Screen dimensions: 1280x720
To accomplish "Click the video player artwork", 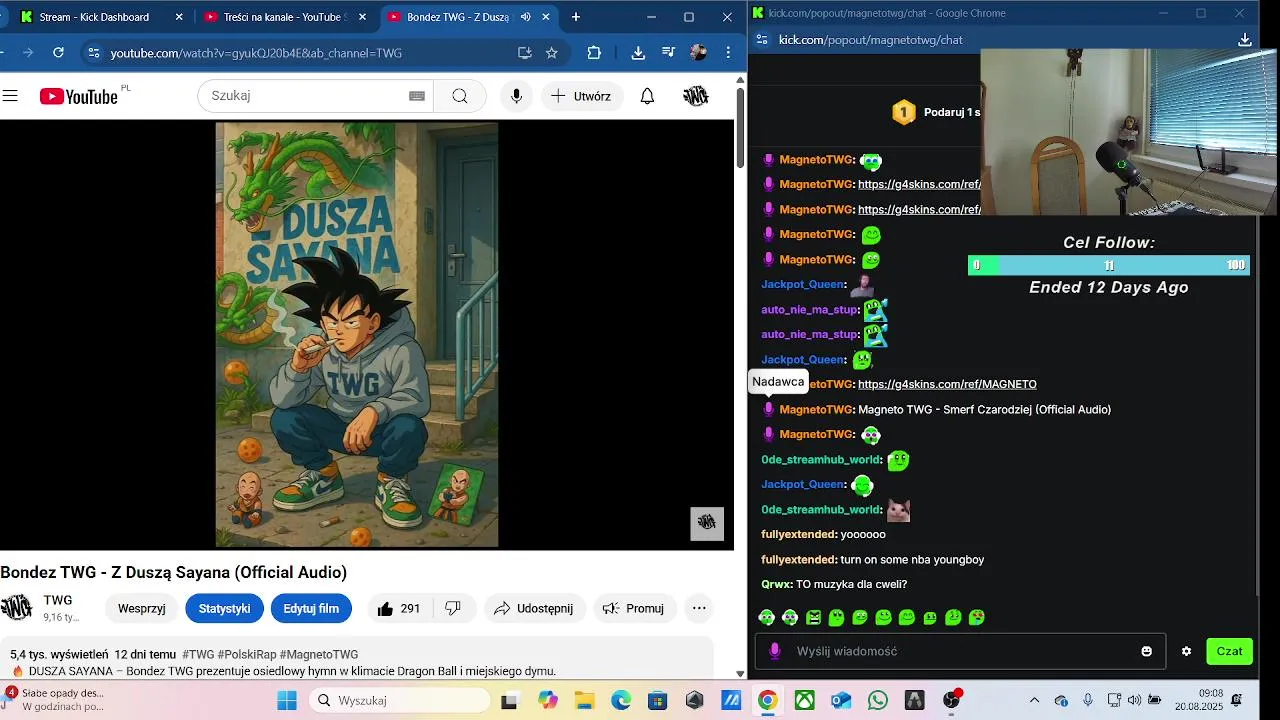I will click(x=357, y=335).
